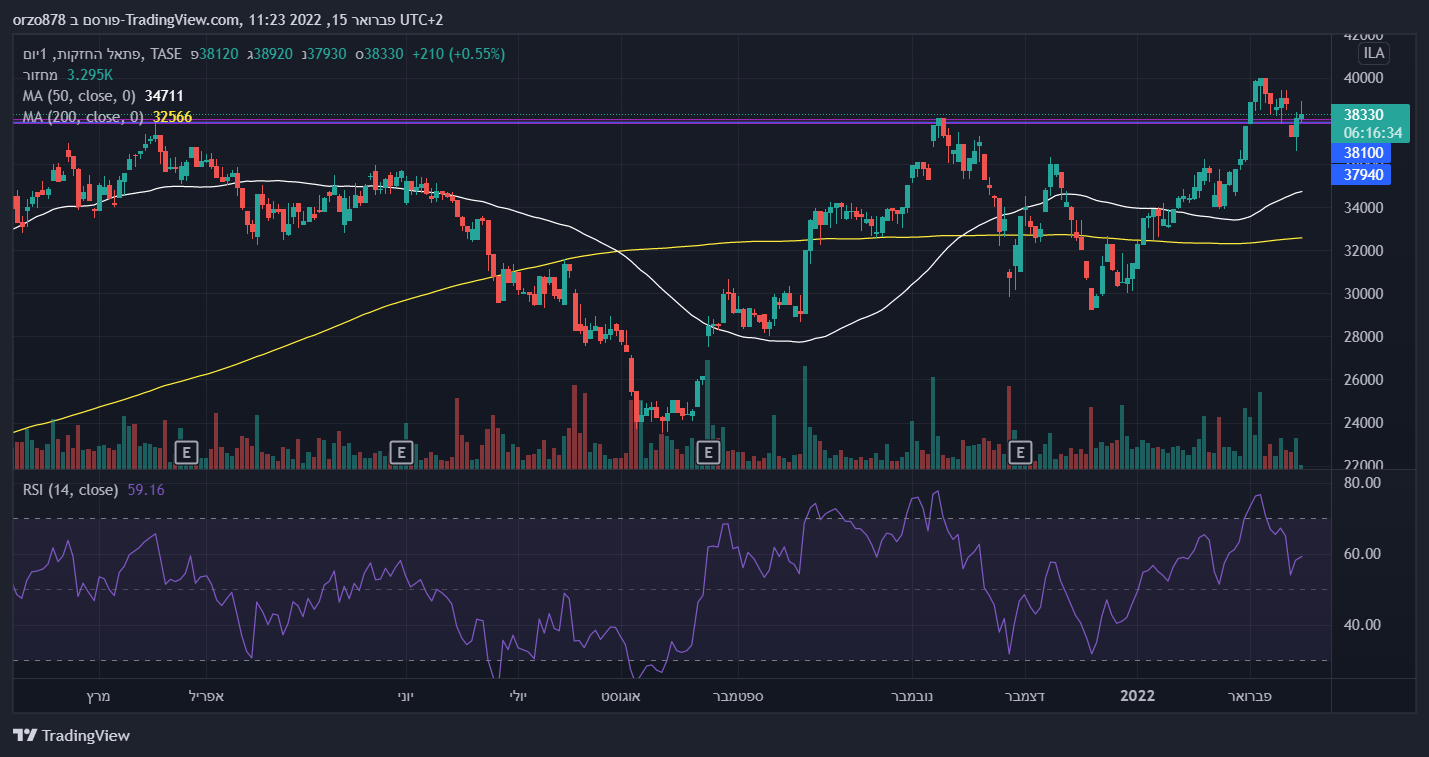Screen dimensions: 1429x757
Task: Open the earnings E marker between אוגוסט and ספטמבר
Action: click(x=708, y=452)
